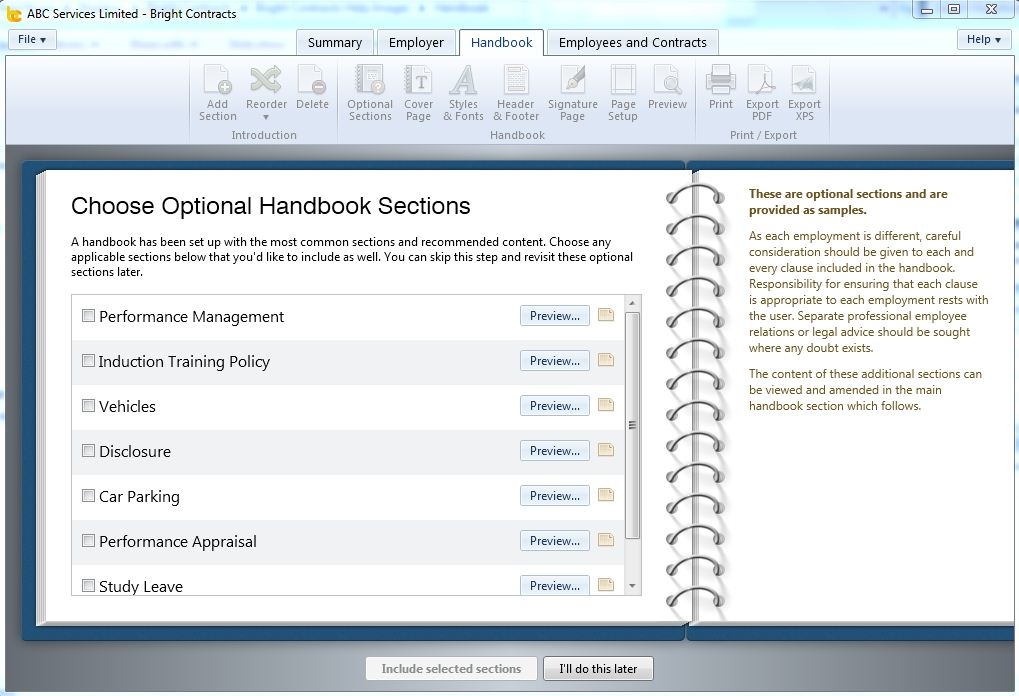The image size is (1019, 696).
Task: Open Styles & Fonts settings
Action: coord(463,93)
